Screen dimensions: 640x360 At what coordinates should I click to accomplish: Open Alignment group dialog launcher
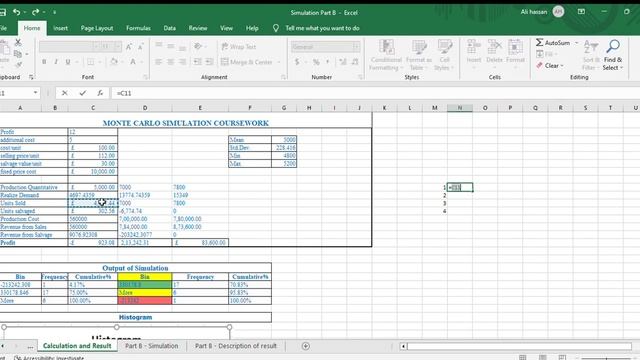coord(283,77)
